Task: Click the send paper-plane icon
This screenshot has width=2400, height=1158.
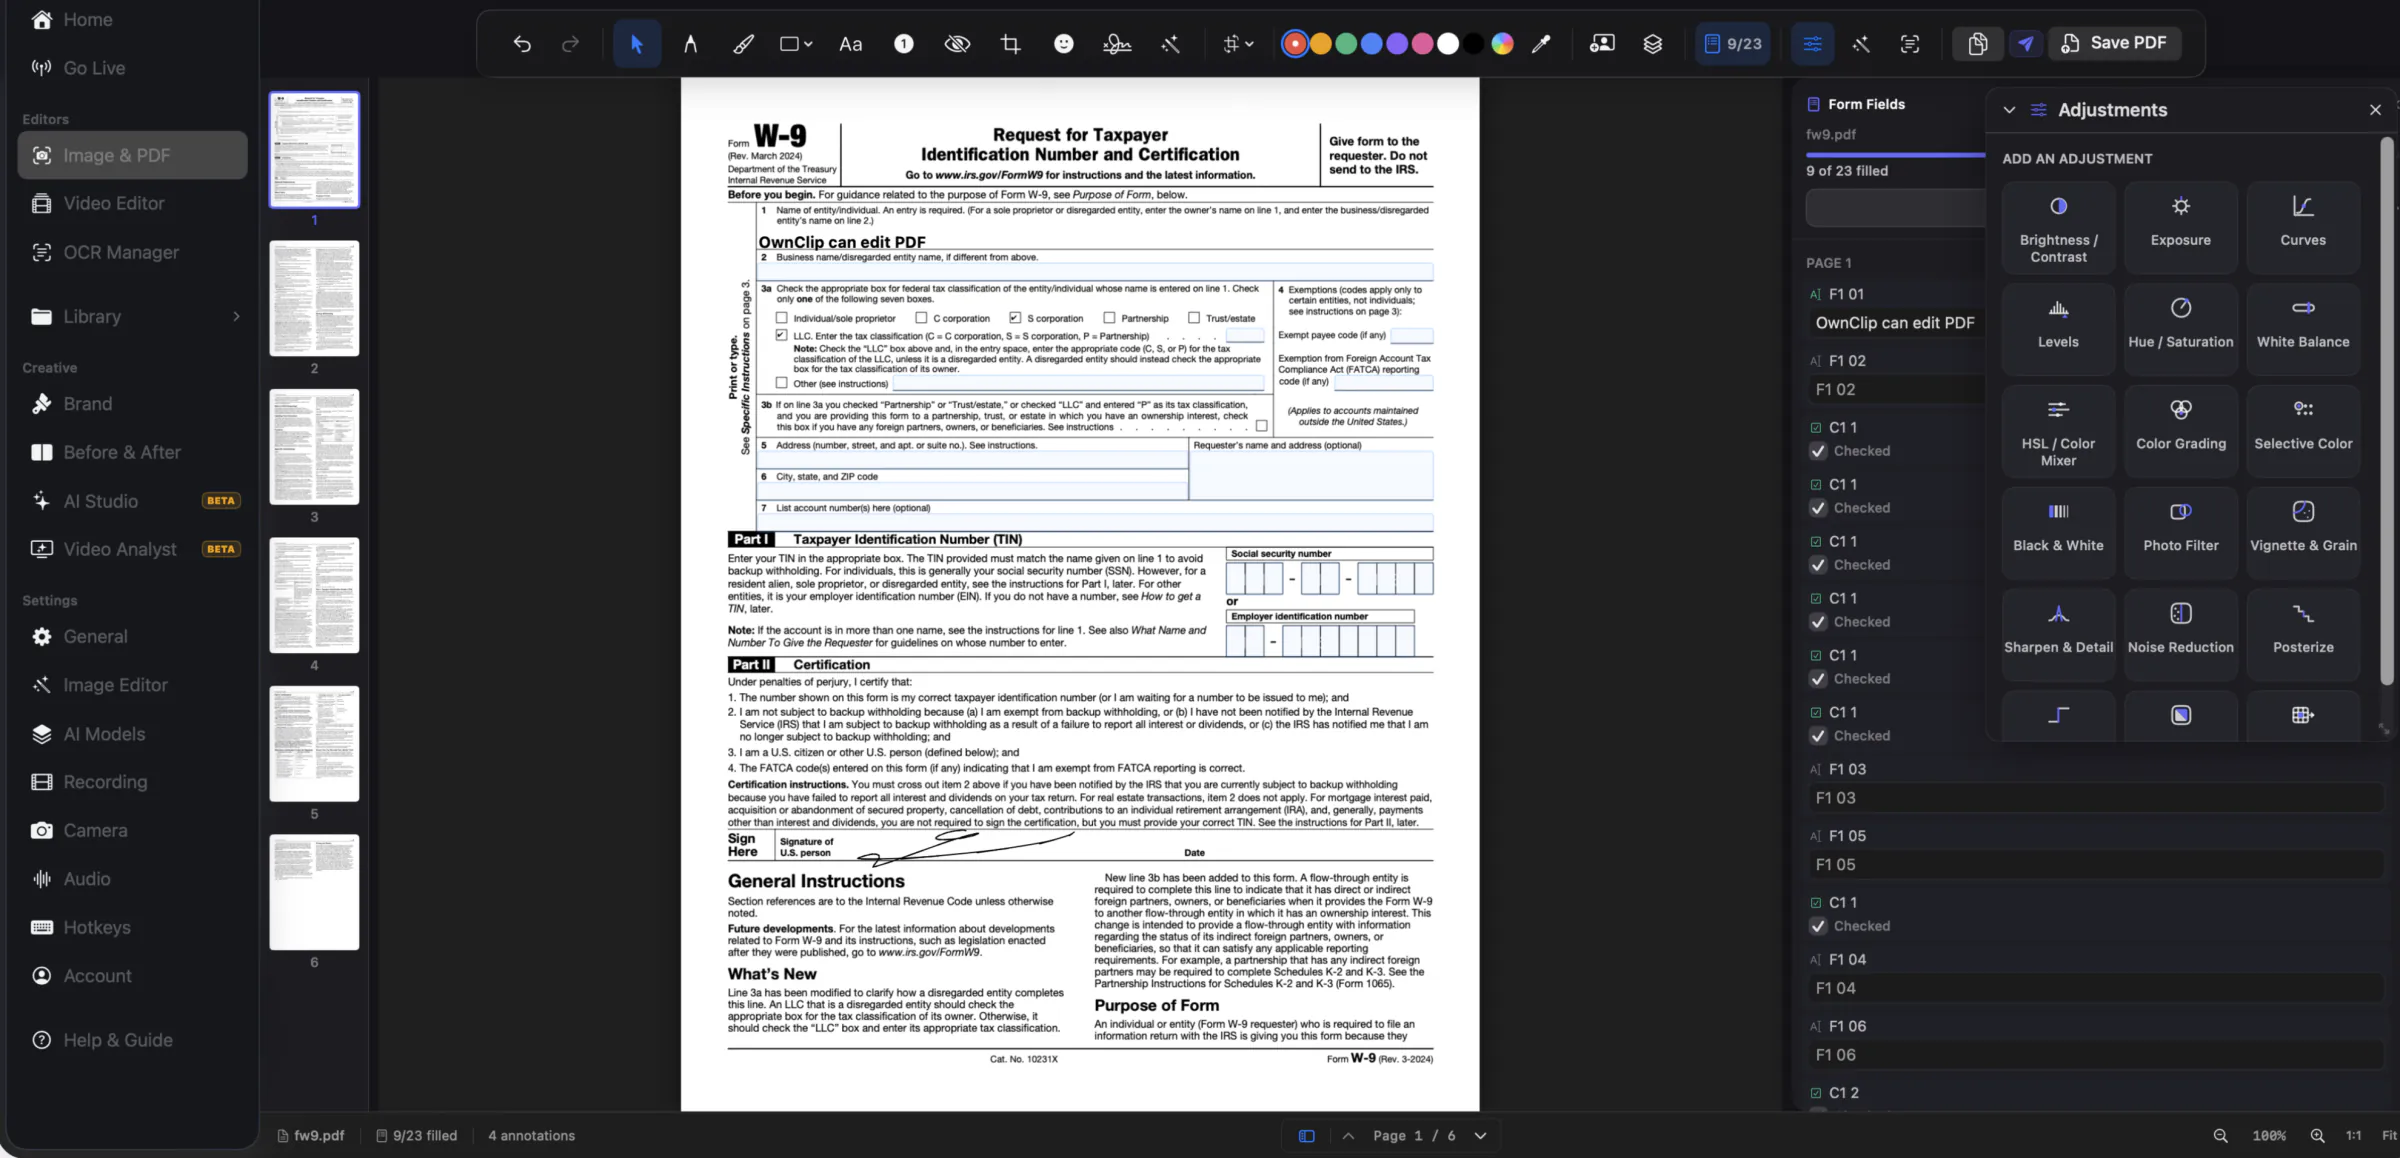Action: click(2026, 44)
